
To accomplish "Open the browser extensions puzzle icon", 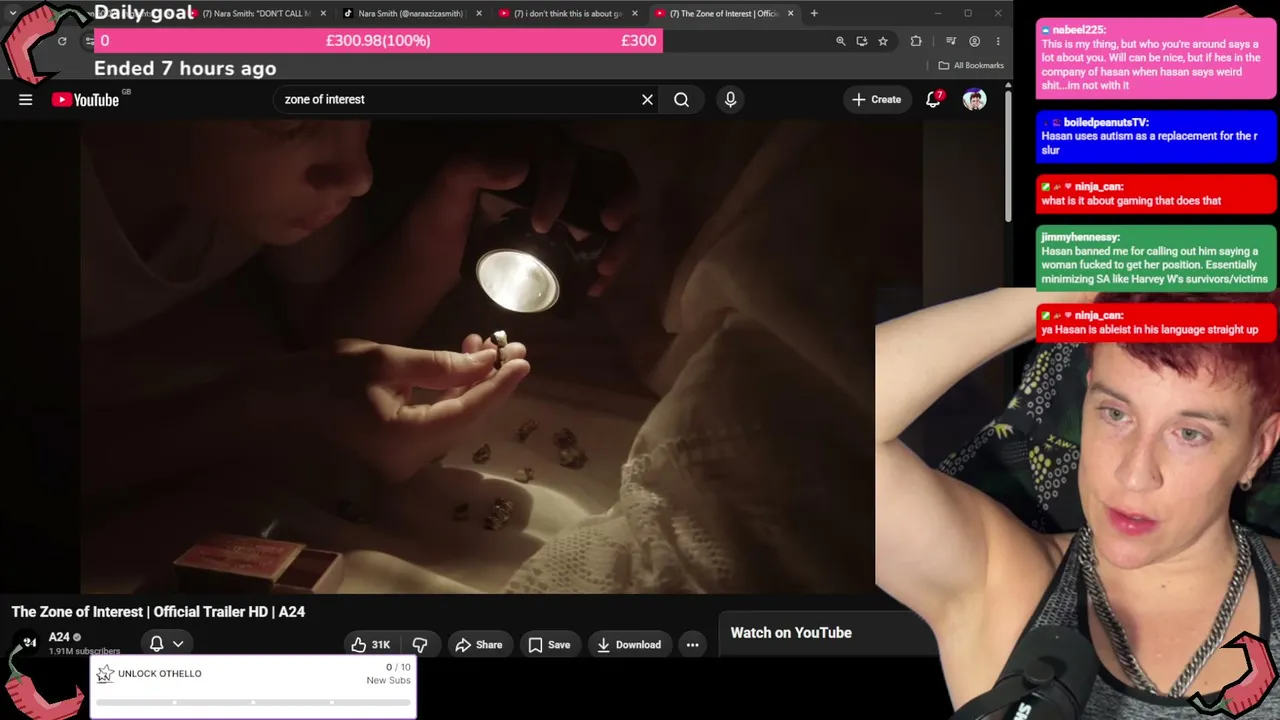I will pyautogui.click(x=916, y=41).
